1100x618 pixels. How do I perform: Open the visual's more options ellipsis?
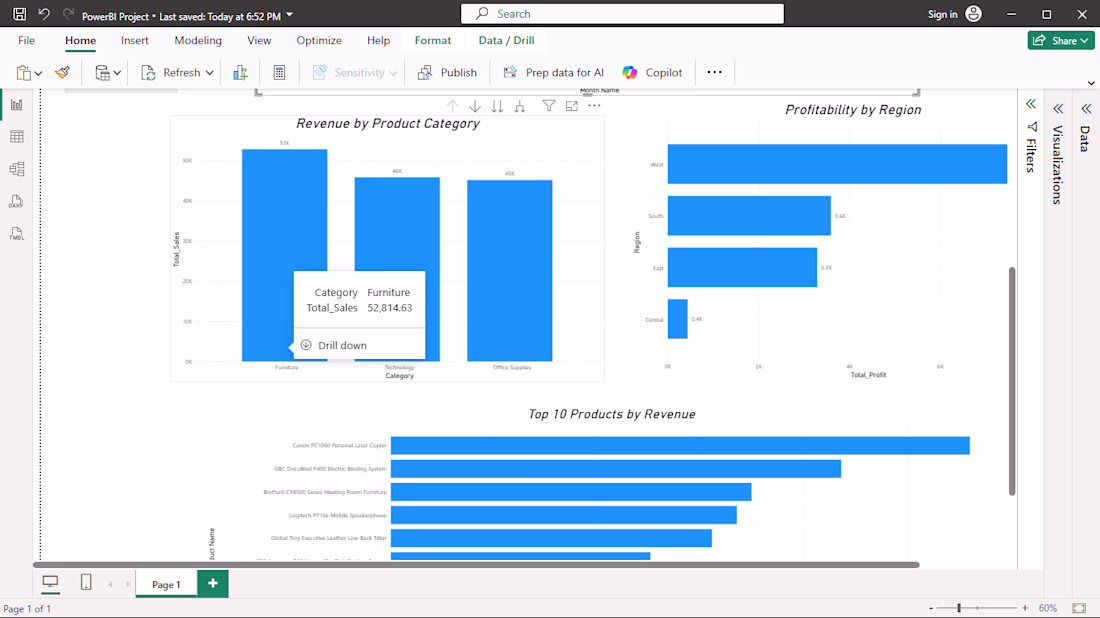pos(594,106)
